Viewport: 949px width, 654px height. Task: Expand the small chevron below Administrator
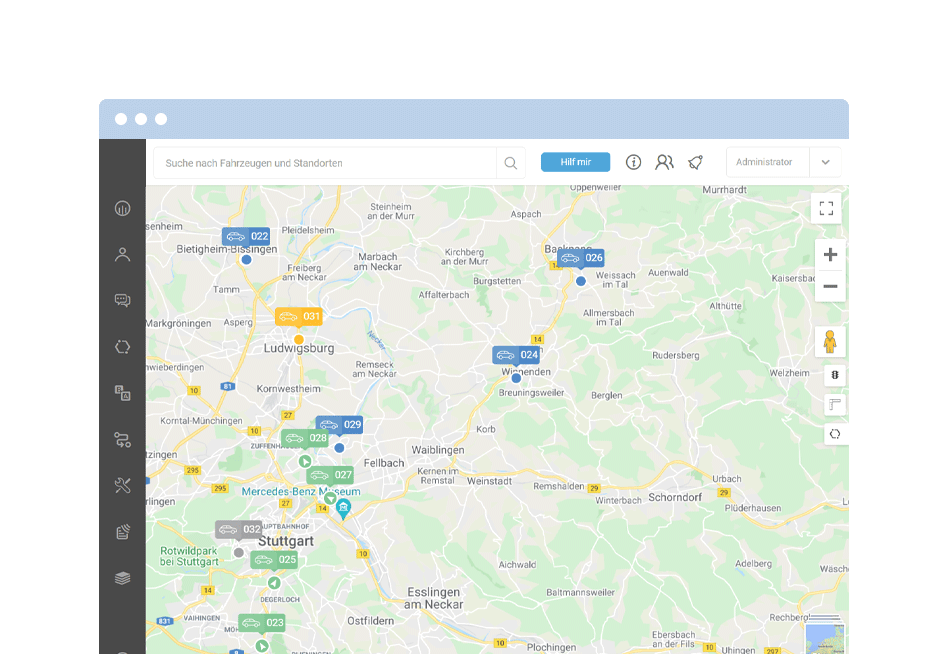pos(825,161)
